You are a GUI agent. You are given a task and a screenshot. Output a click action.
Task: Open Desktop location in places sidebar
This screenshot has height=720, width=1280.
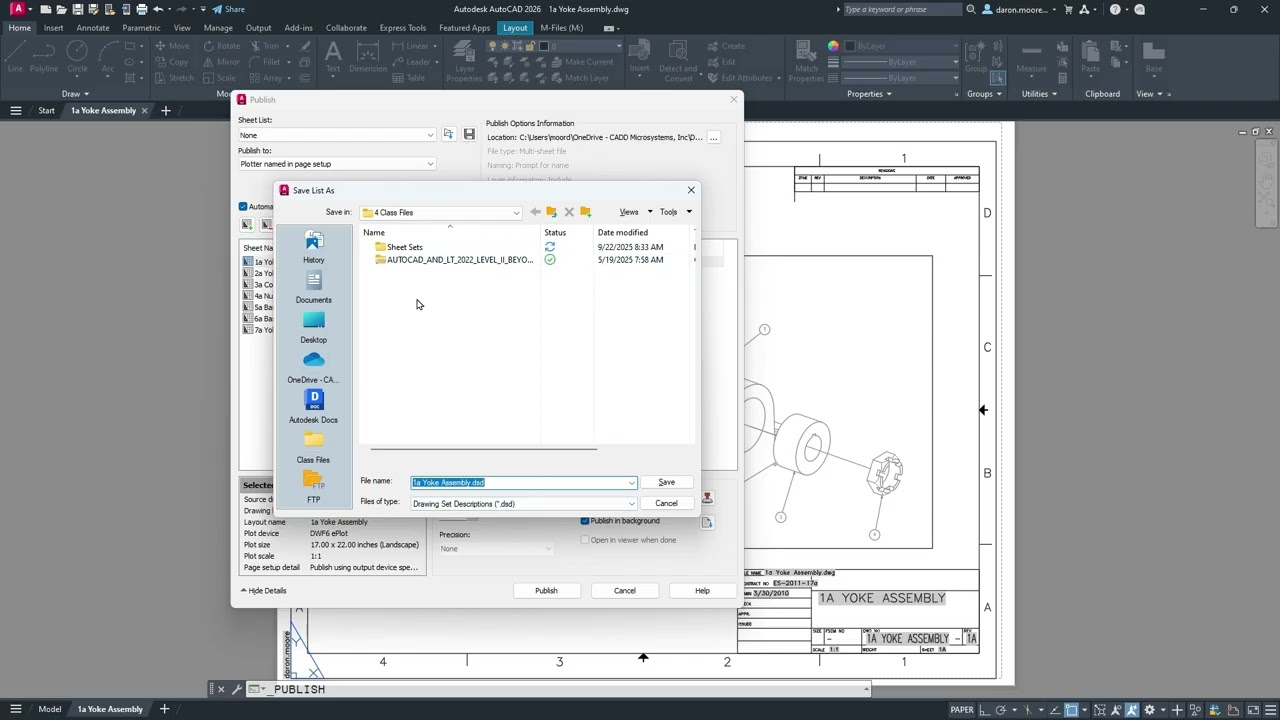314,327
